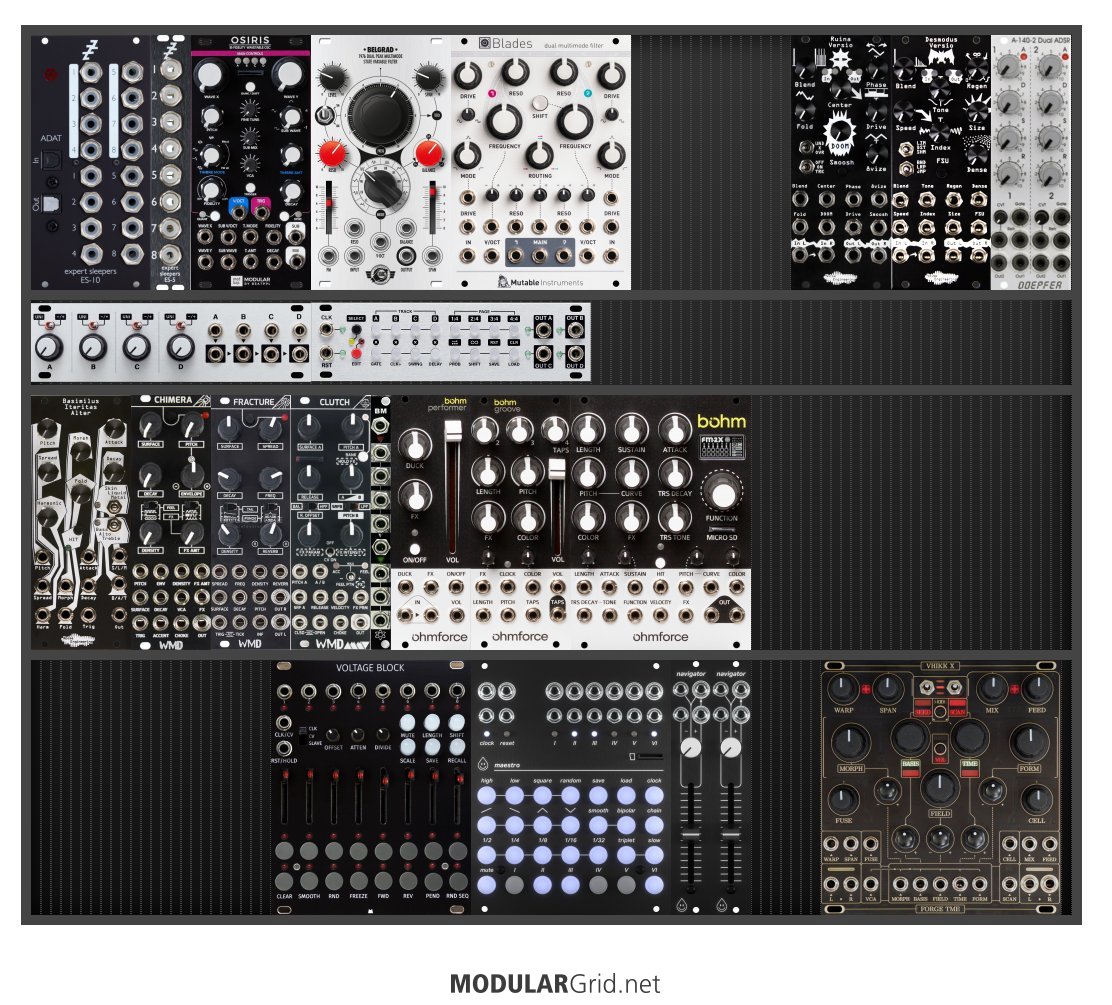Toggle the UNI switch above knob B

[94, 324]
